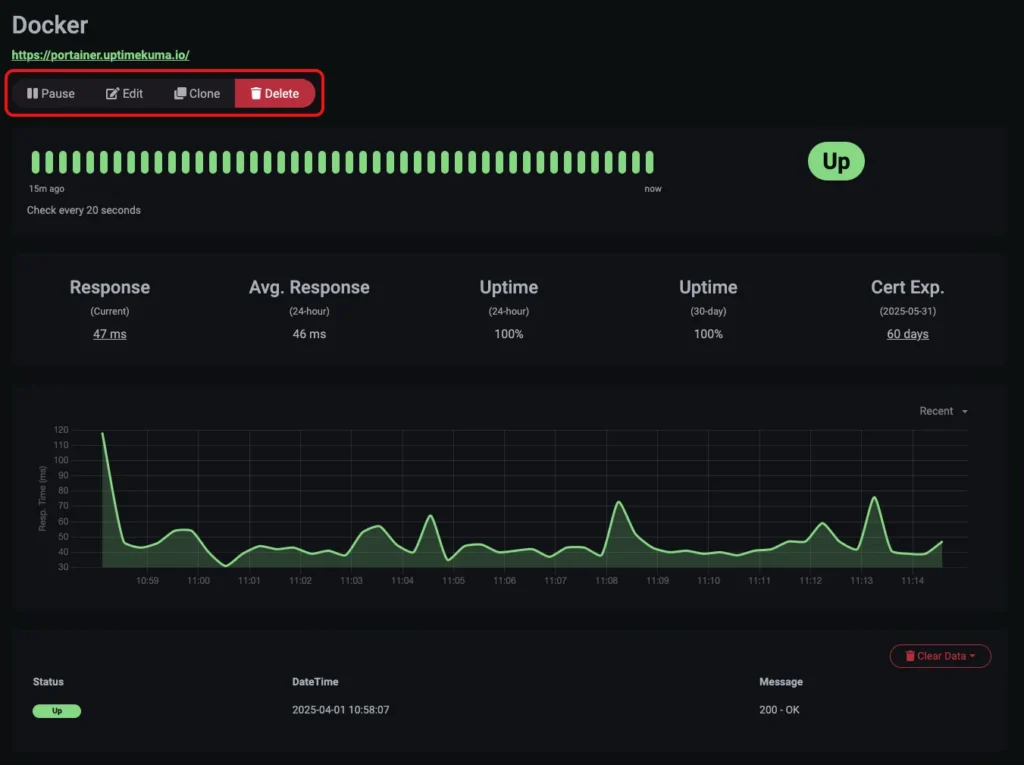Click 'Check every 20 seconds' text
1024x765 pixels.
(x=84, y=210)
